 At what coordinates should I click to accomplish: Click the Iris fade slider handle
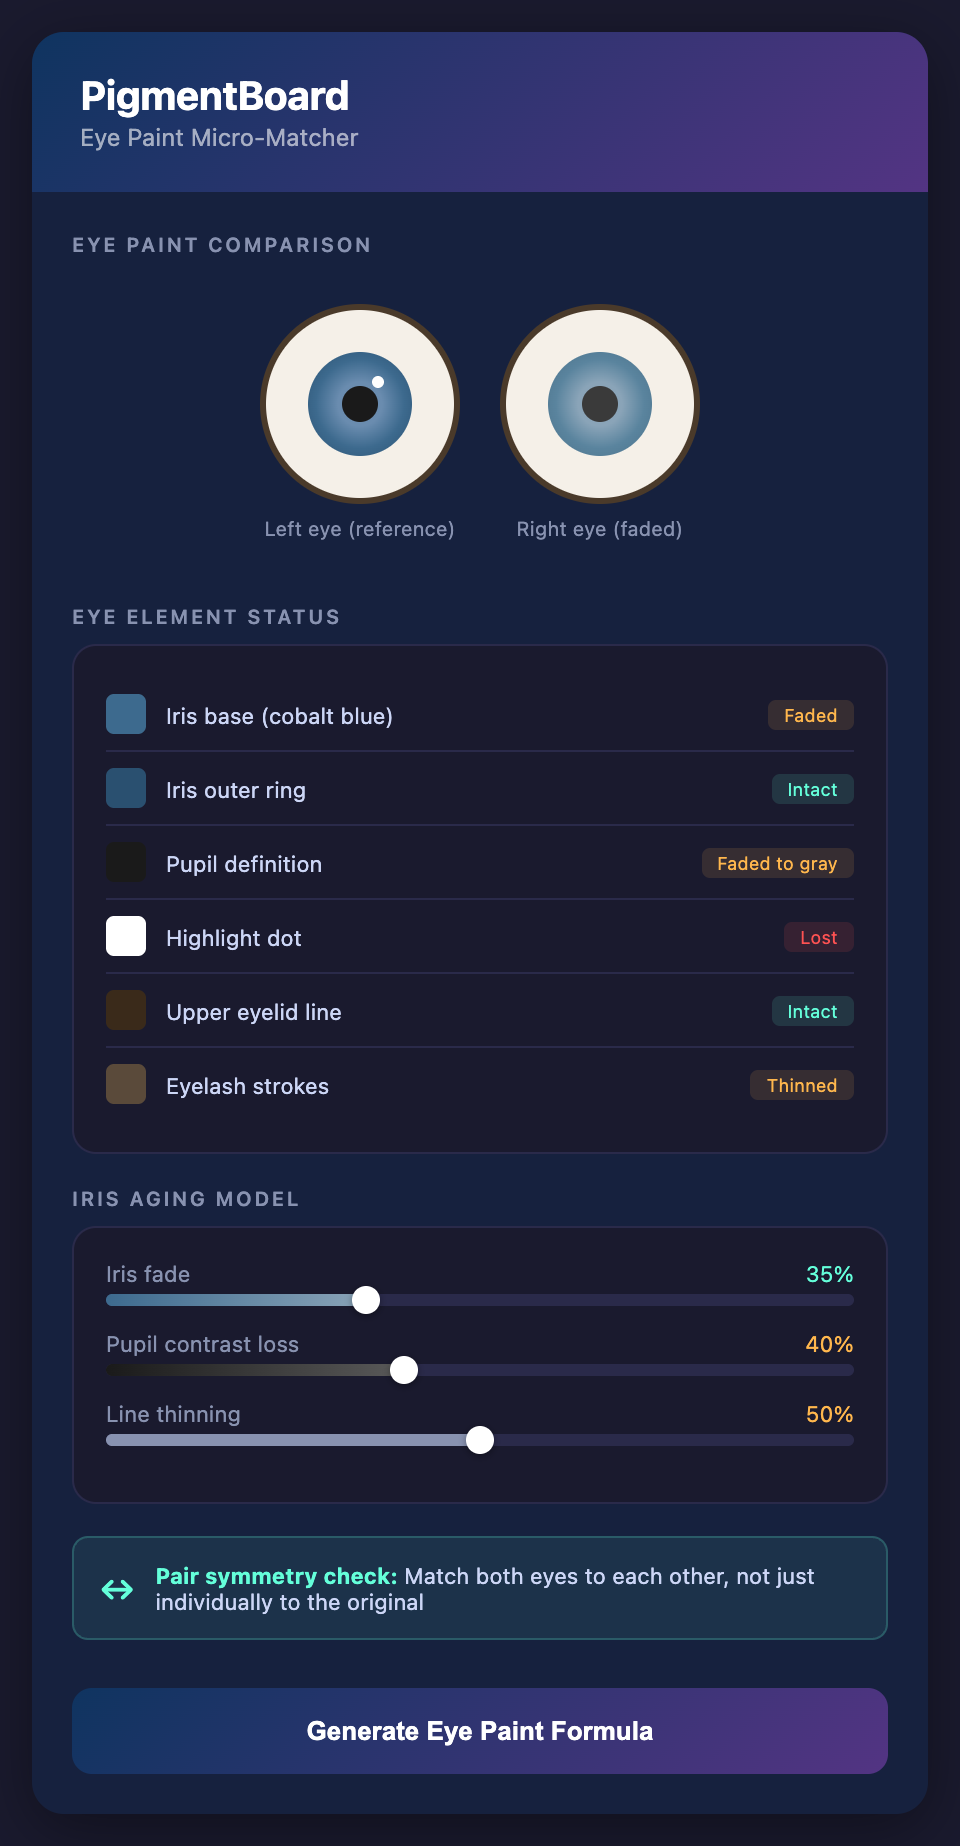pyautogui.click(x=366, y=1300)
